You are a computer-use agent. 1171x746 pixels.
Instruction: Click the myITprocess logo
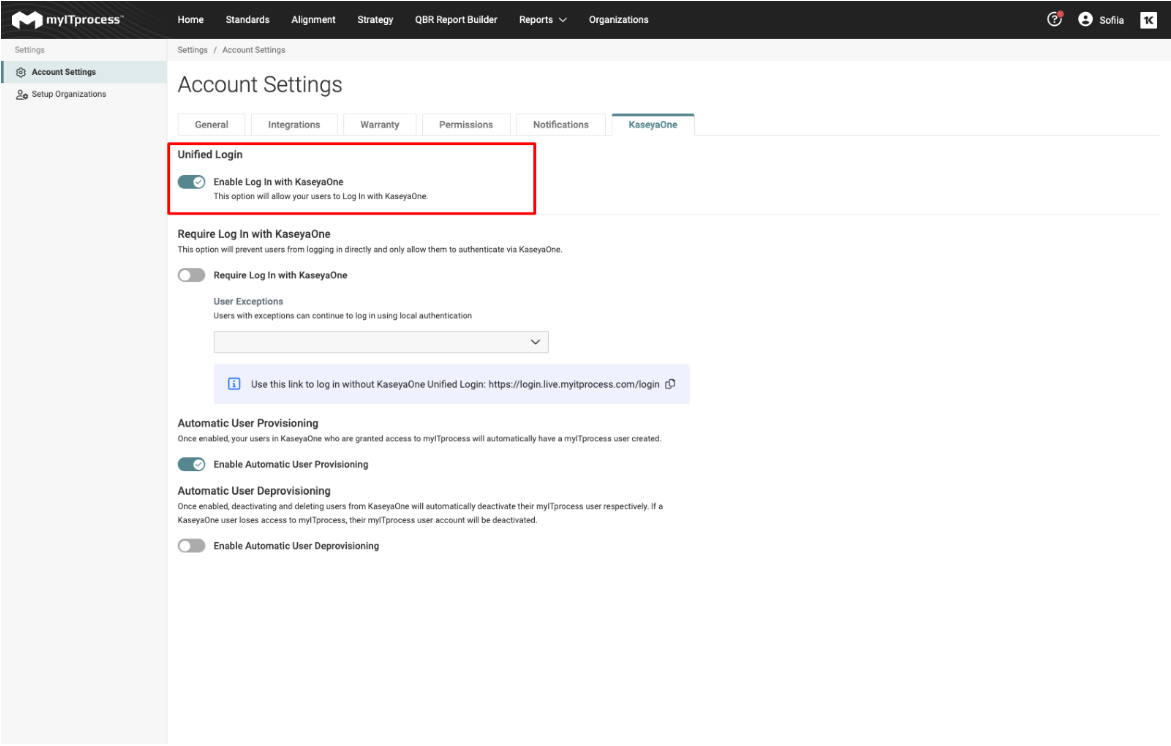(67, 19)
